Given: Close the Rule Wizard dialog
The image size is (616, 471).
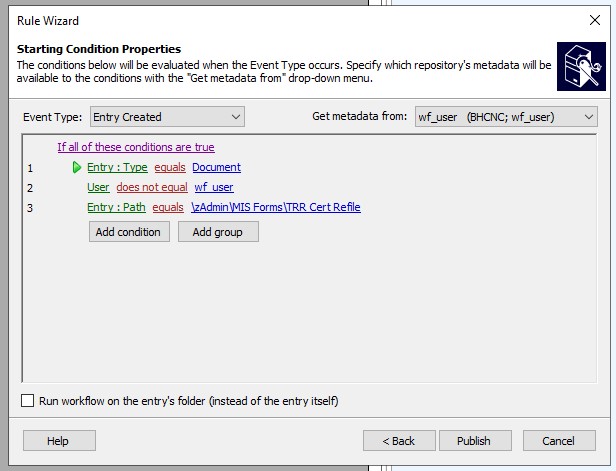Looking at the screenshot, I should click(x=595, y=20).
